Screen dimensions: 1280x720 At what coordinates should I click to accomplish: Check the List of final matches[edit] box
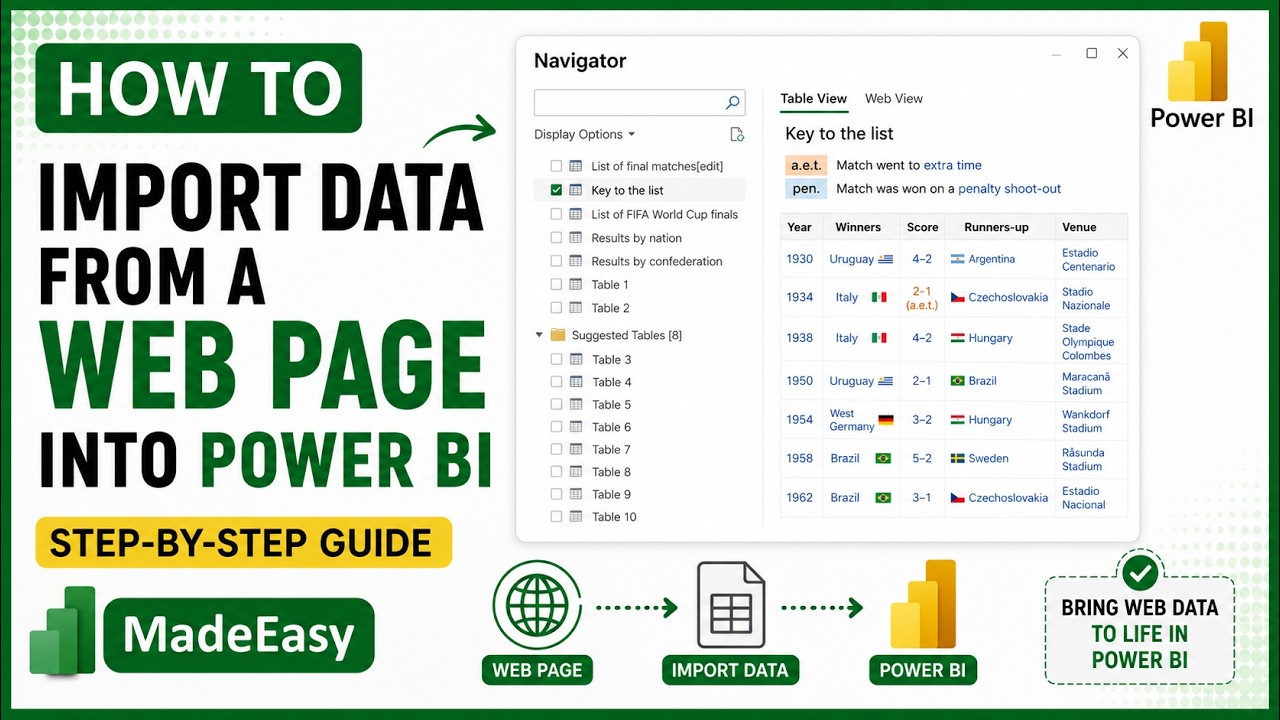point(556,166)
